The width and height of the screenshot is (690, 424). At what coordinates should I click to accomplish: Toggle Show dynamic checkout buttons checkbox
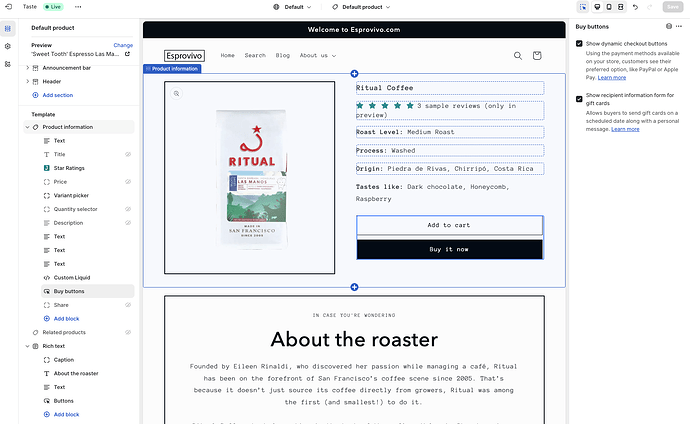pyautogui.click(x=579, y=44)
